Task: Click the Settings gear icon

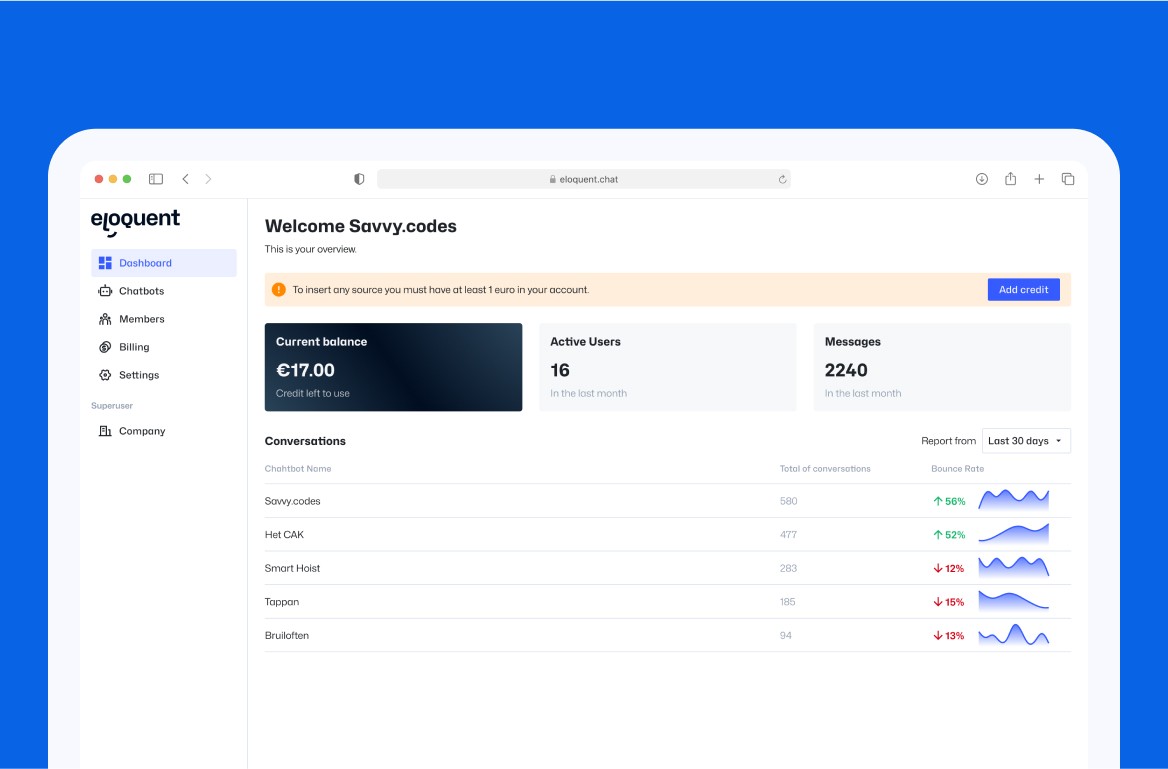Action: [x=105, y=375]
